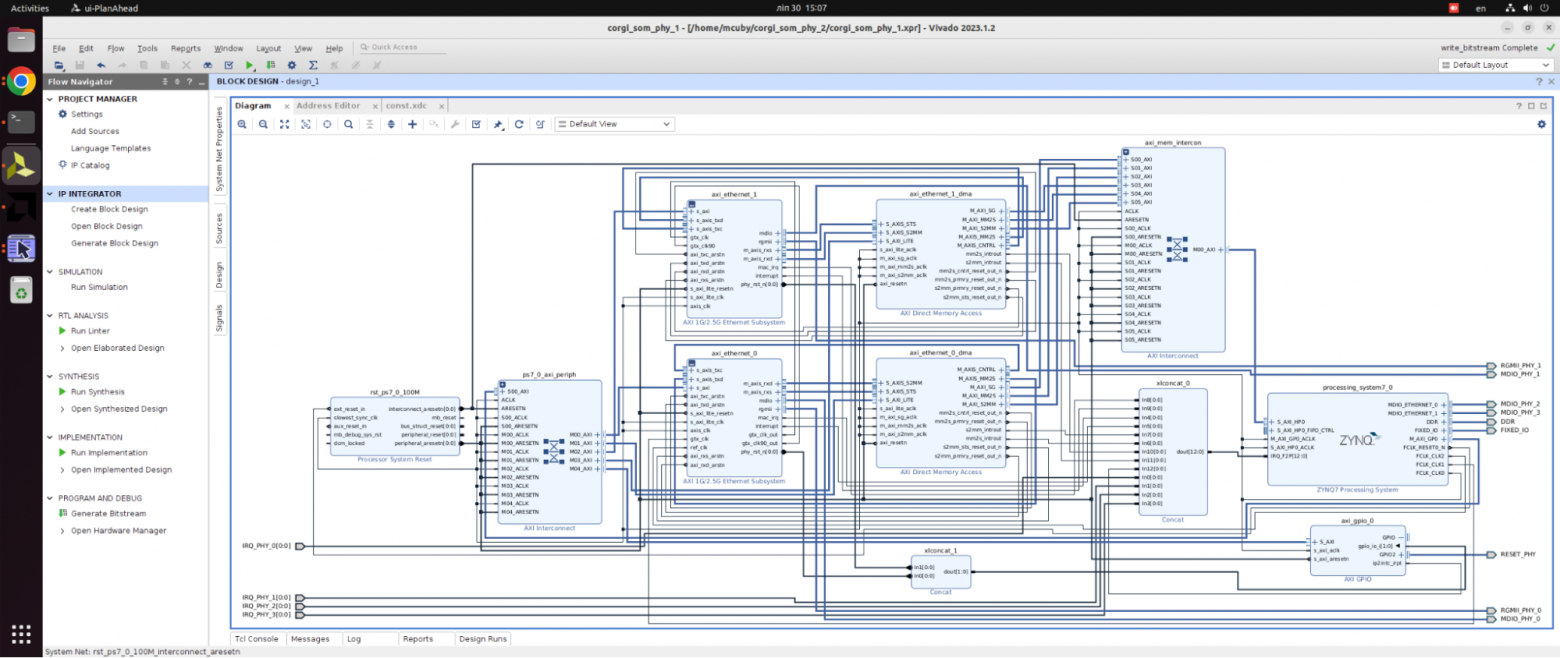Image resolution: width=1560 pixels, height=658 pixels.
Task: Switch to the const.xdc tab
Action: (x=406, y=106)
